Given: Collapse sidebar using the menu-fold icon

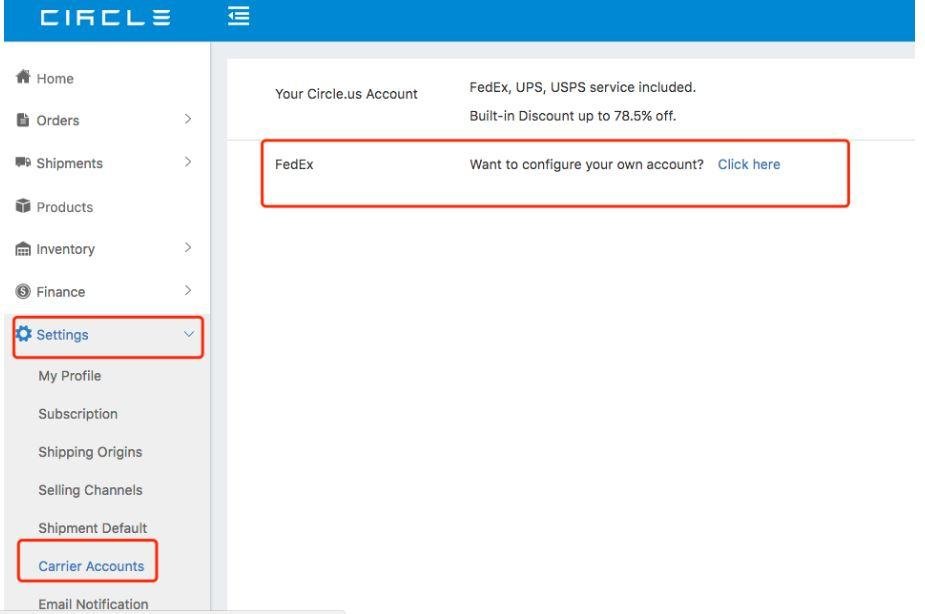Looking at the screenshot, I should point(239,17).
